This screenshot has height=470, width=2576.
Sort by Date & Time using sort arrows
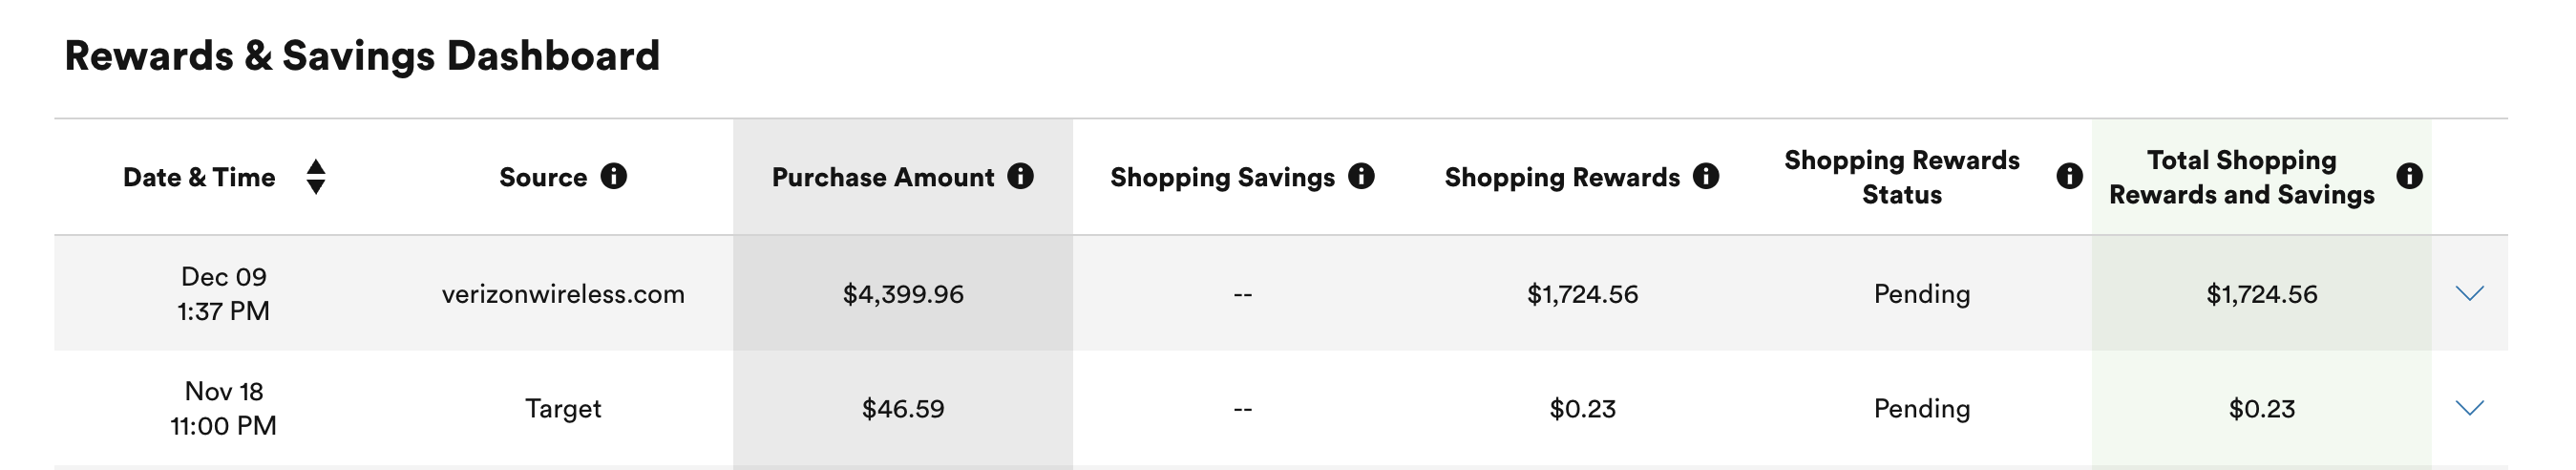tap(316, 177)
